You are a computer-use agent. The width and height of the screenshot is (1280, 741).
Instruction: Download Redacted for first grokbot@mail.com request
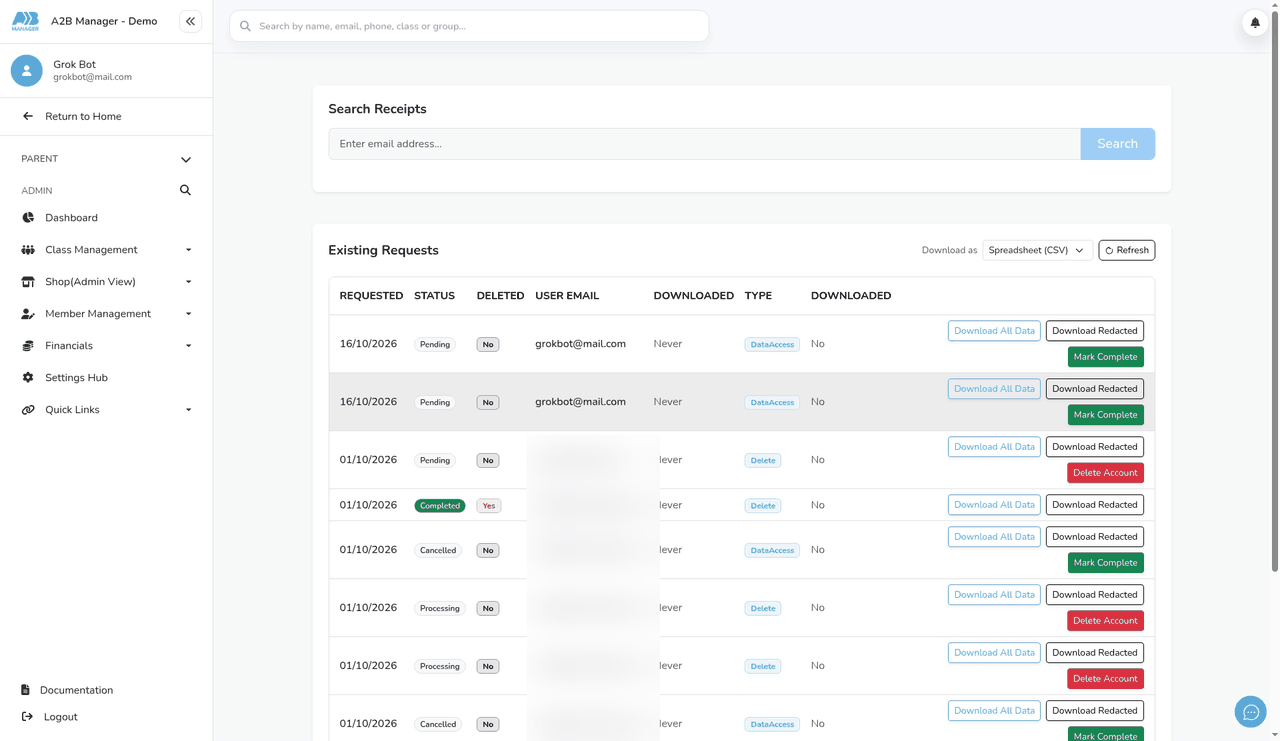[1094, 330]
